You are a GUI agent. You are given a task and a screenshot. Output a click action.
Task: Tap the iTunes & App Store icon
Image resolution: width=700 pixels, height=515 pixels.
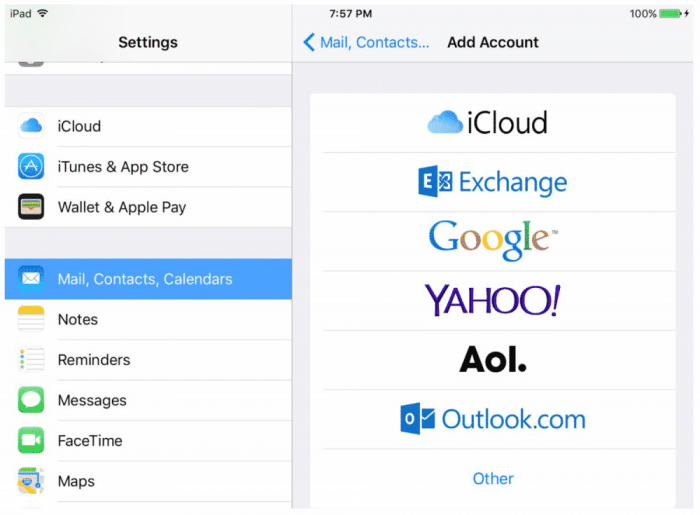(31, 166)
